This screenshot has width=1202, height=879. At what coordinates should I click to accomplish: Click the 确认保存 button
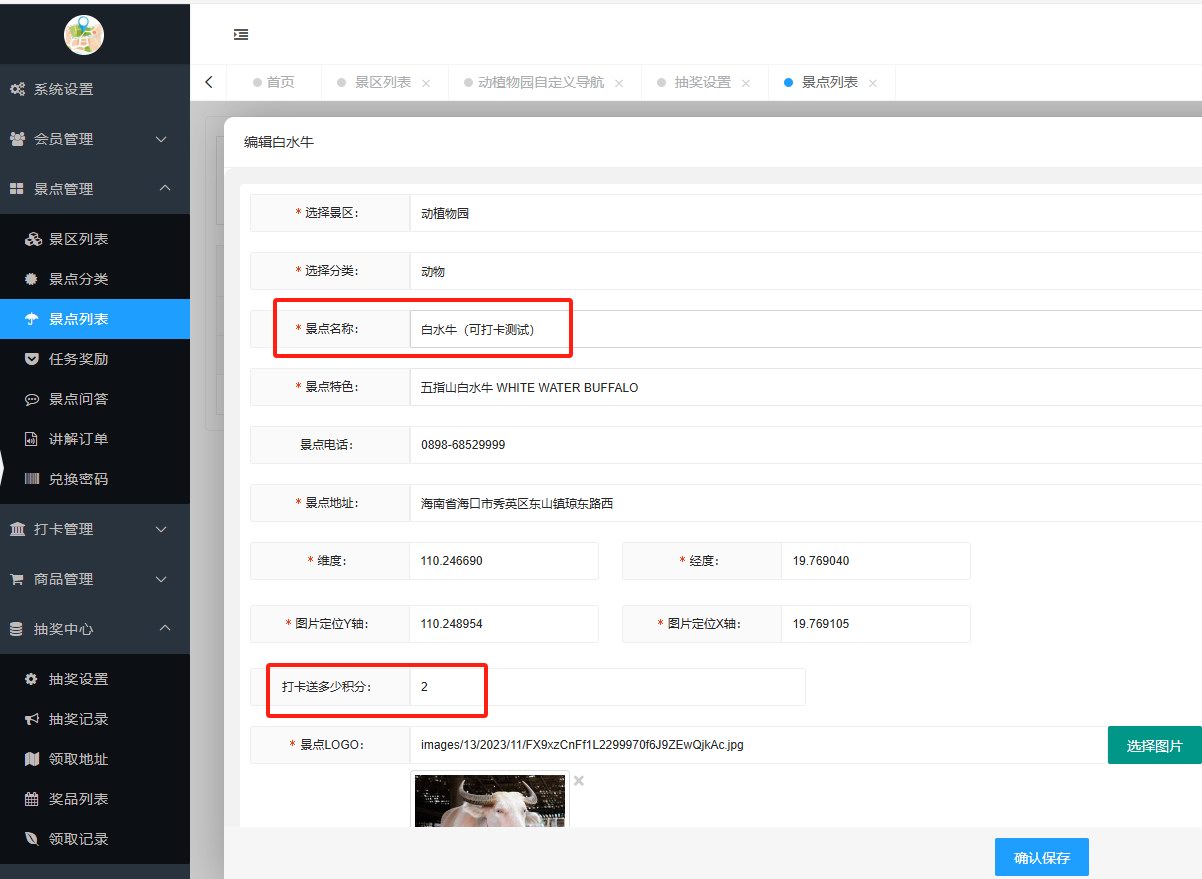(1041, 857)
